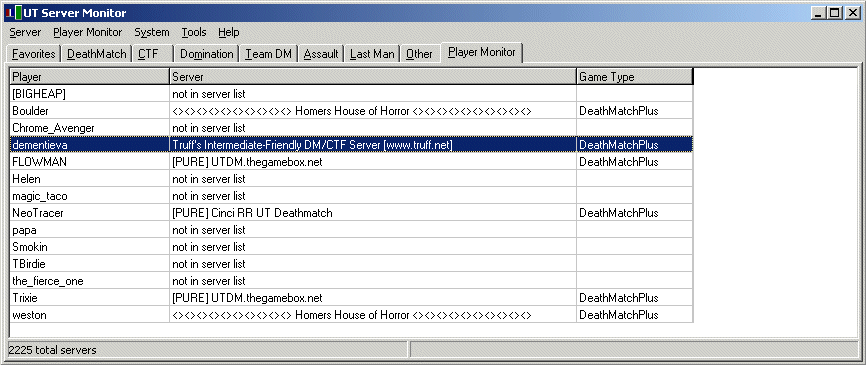Viewport: 866px width, 365px height.
Task: Open the System menu
Action: [x=152, y=33]
